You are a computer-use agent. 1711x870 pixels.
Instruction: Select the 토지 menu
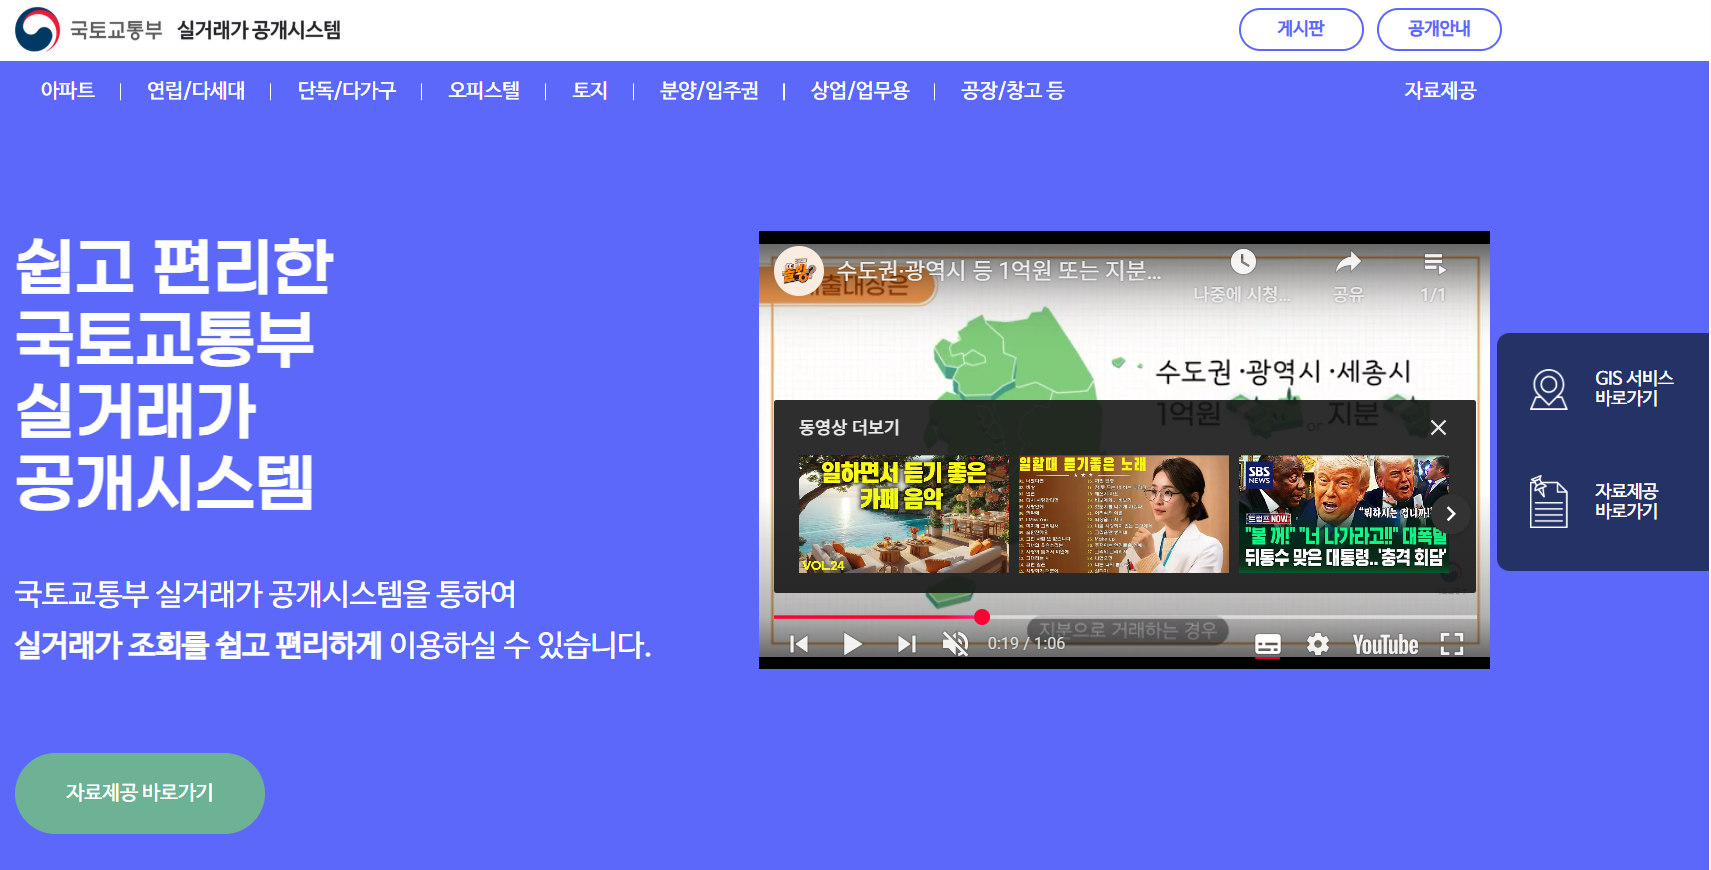click(590, 91)
